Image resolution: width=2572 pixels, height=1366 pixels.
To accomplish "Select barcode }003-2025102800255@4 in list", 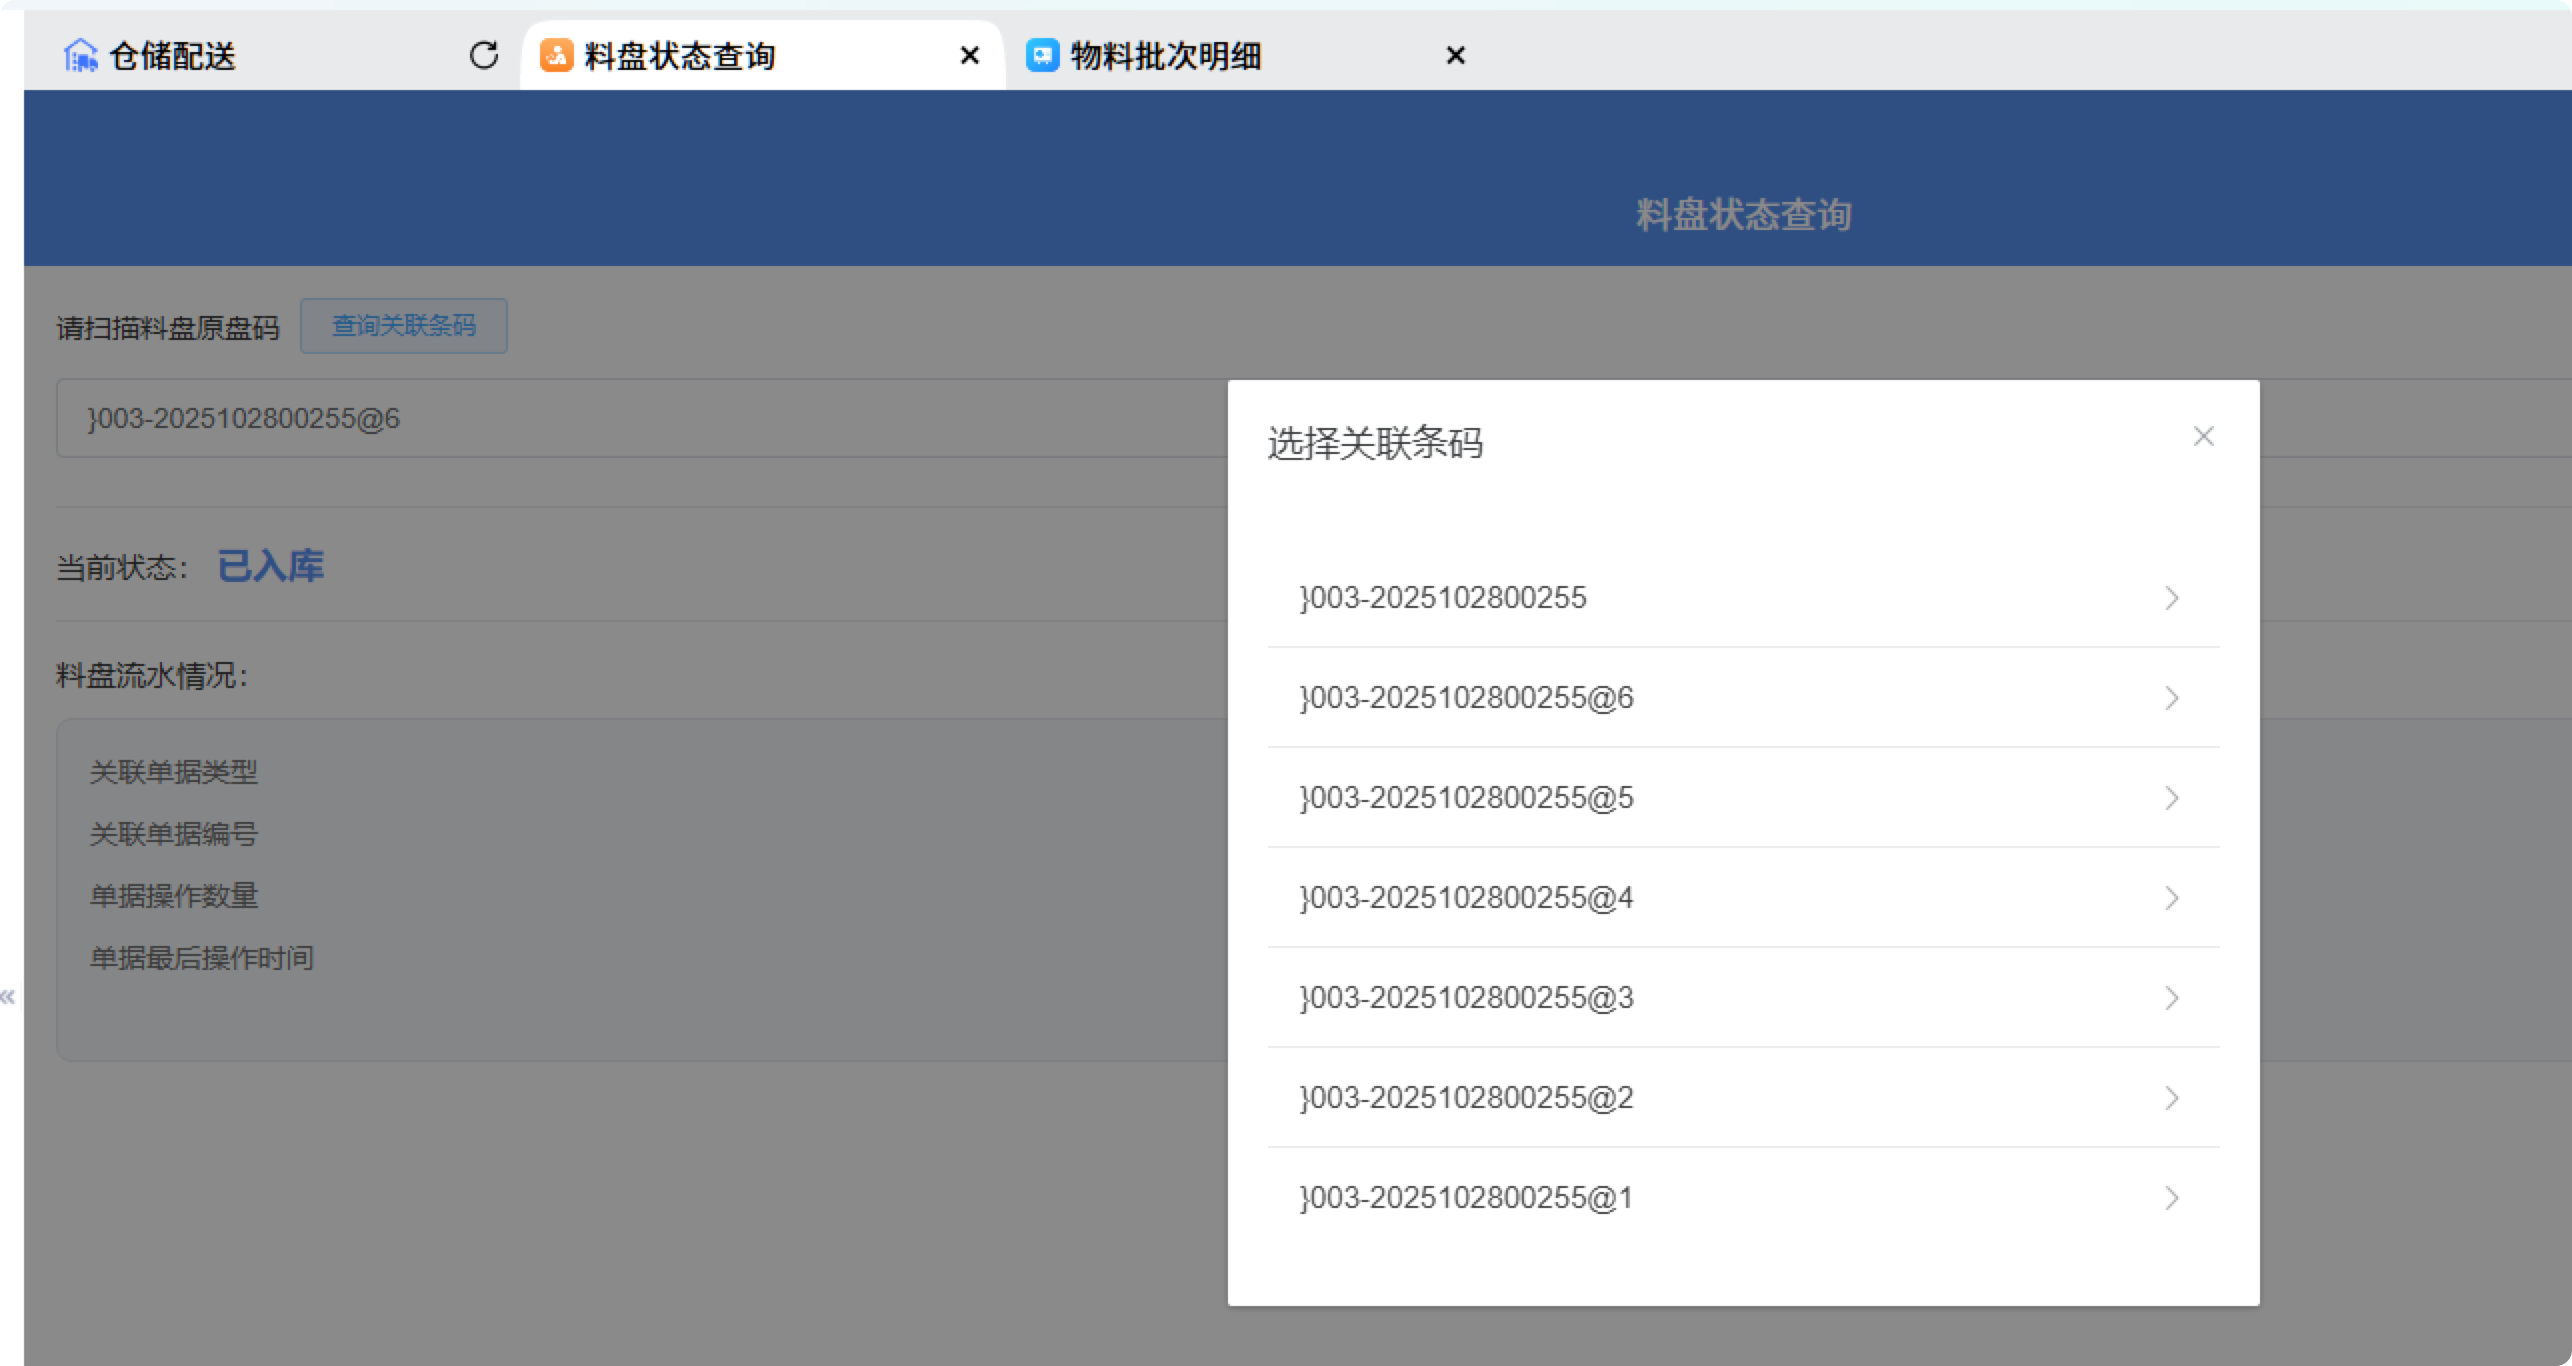I will [1466, 898].
